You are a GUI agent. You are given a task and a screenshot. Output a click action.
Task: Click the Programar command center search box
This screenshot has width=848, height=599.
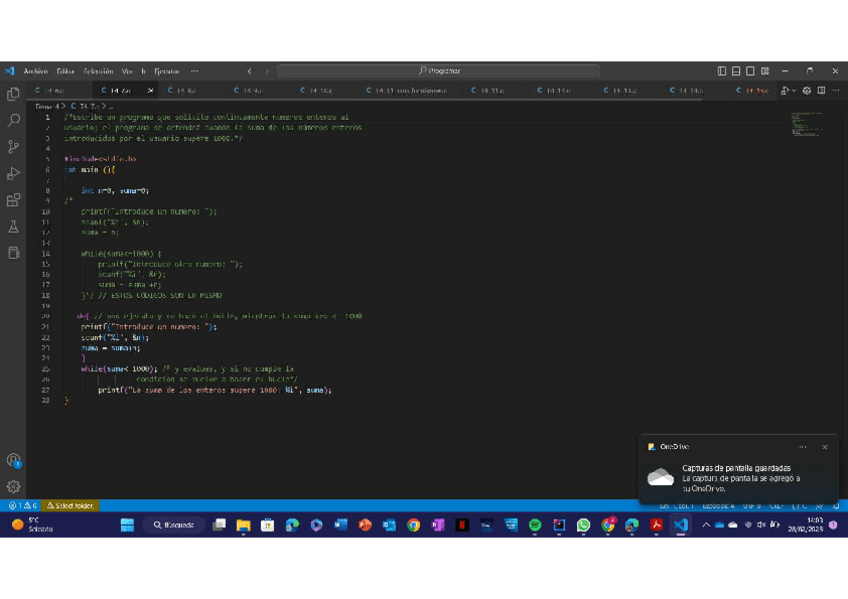(x=439, y=71)
